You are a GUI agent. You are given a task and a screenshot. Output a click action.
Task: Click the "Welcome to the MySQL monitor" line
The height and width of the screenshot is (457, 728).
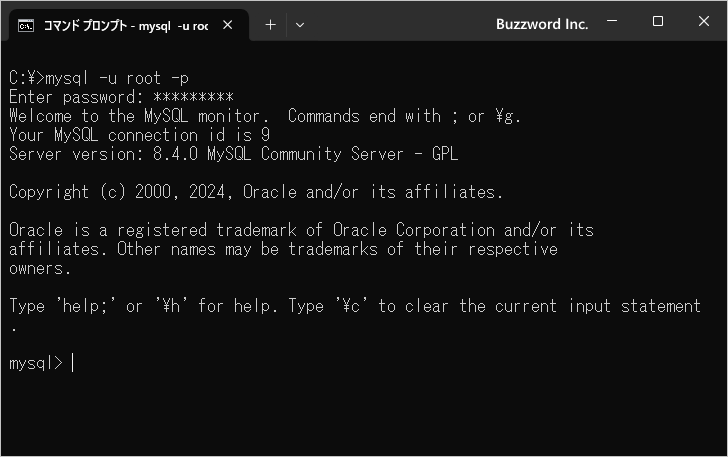tap(265, 116)
